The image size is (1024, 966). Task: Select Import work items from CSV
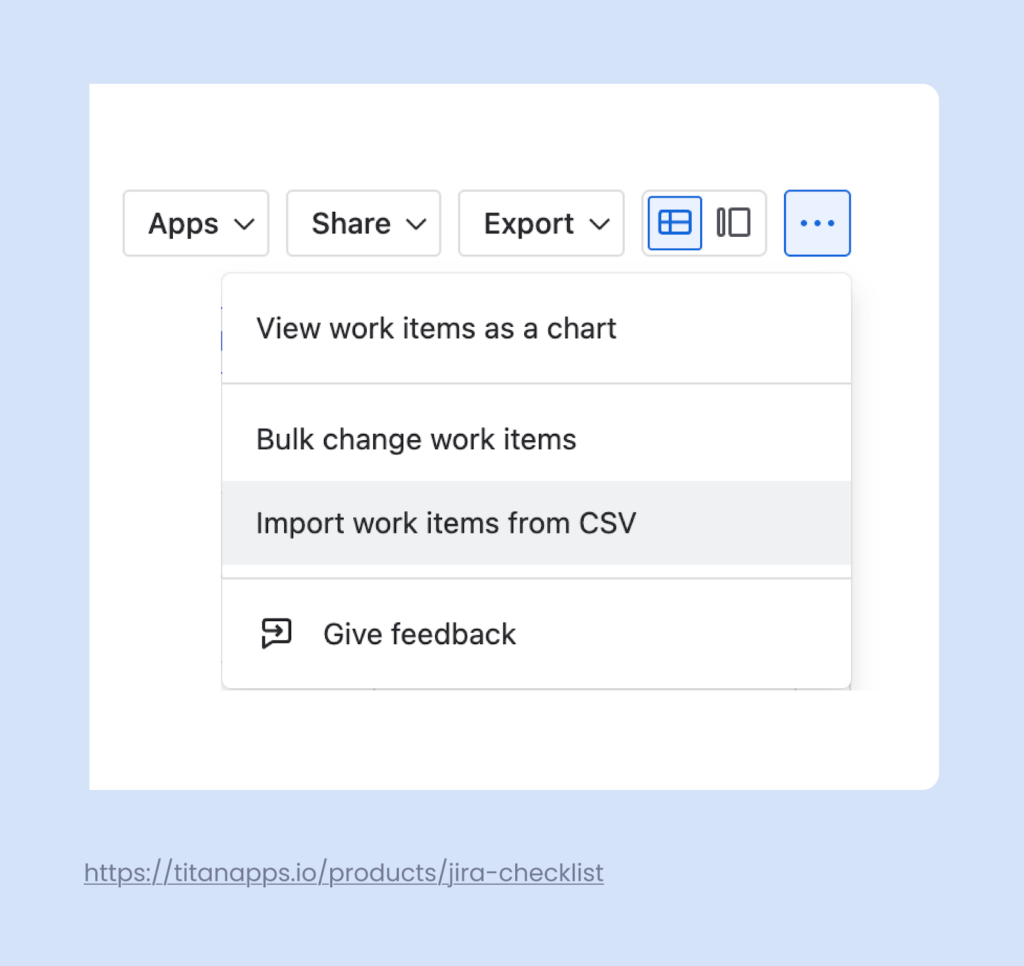pyautogui.click(x=445, y=522)
